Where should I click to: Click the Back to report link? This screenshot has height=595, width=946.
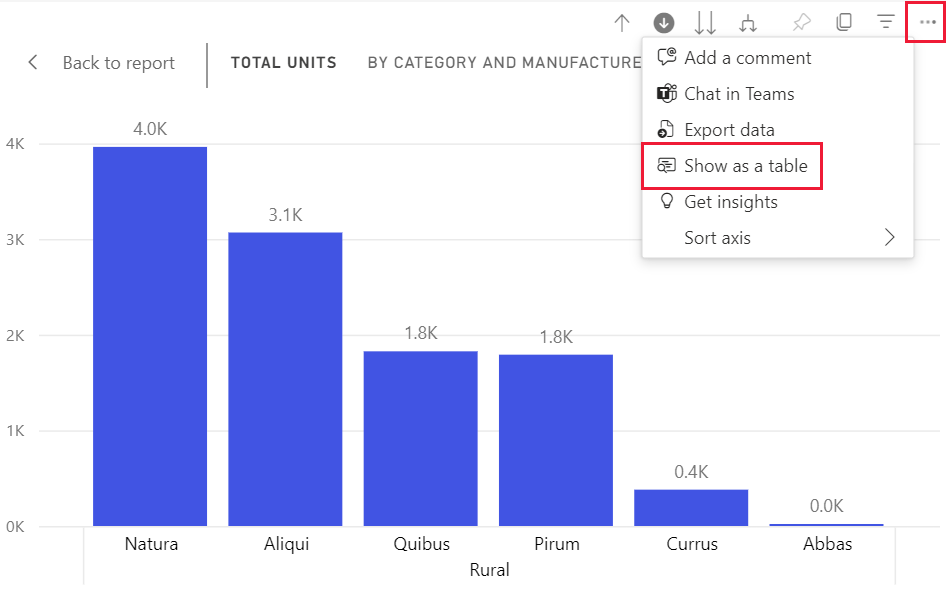click(x=118, y=63)
